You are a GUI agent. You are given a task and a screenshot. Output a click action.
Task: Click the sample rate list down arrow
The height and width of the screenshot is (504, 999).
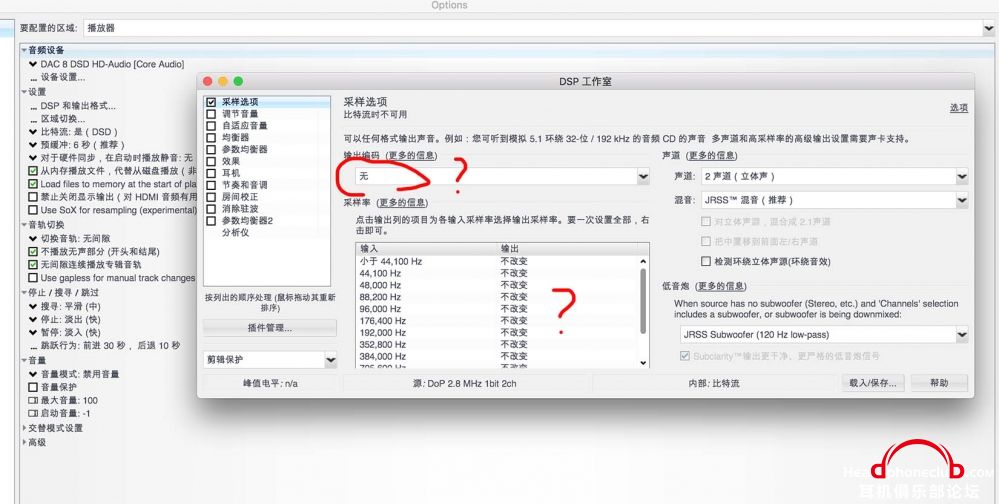tap(643, 363)
